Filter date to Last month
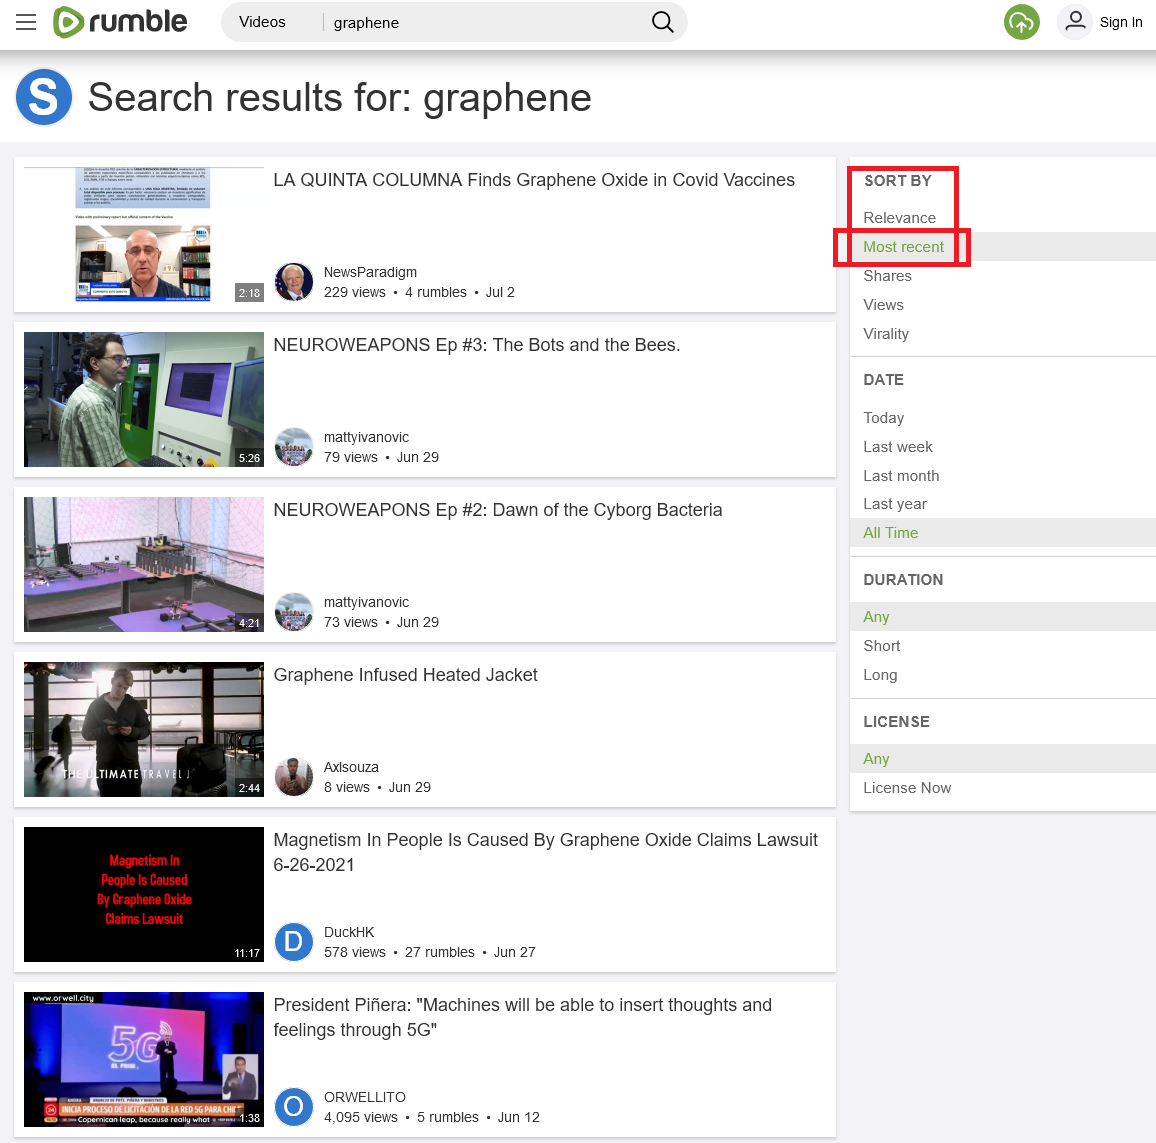This screenshot has width=1156, height=1143. tap(901, 476)
